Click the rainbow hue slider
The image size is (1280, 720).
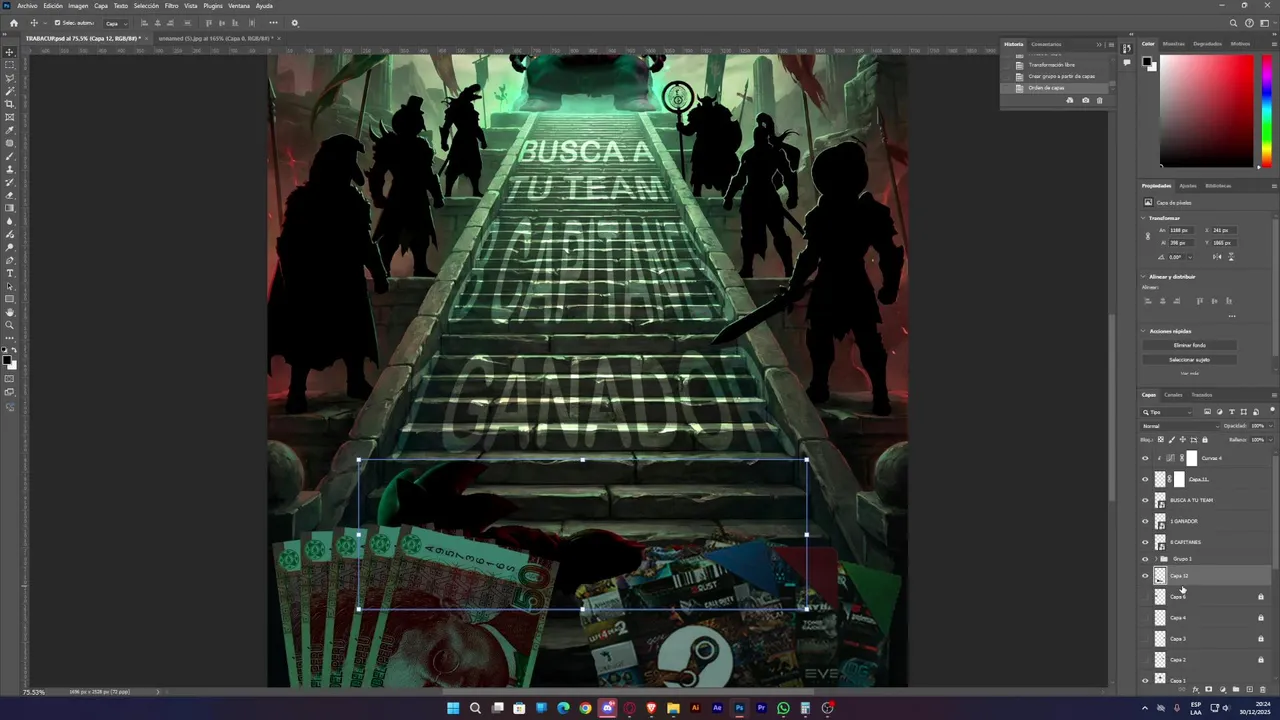(1267, 111)
